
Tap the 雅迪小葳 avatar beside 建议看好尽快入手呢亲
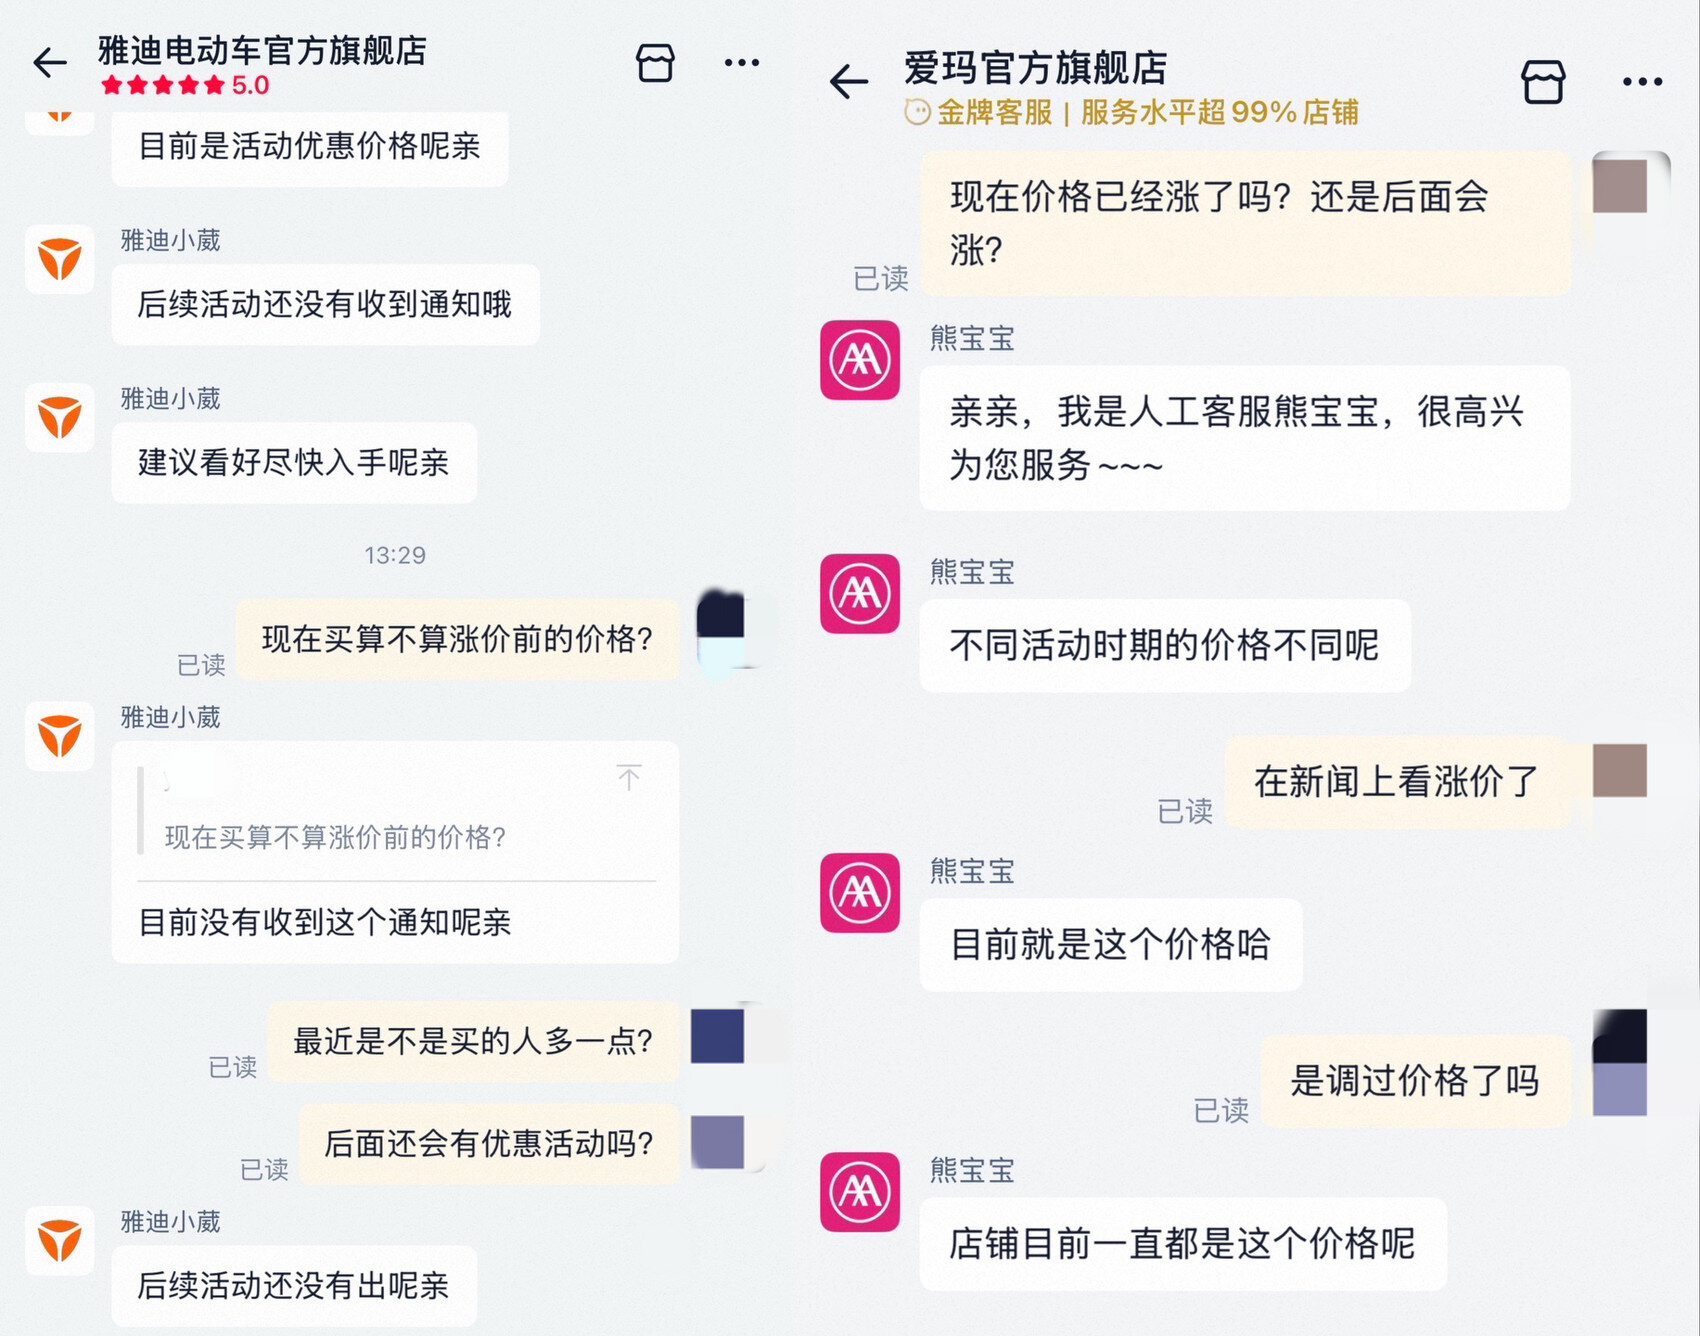pos(60,417)
